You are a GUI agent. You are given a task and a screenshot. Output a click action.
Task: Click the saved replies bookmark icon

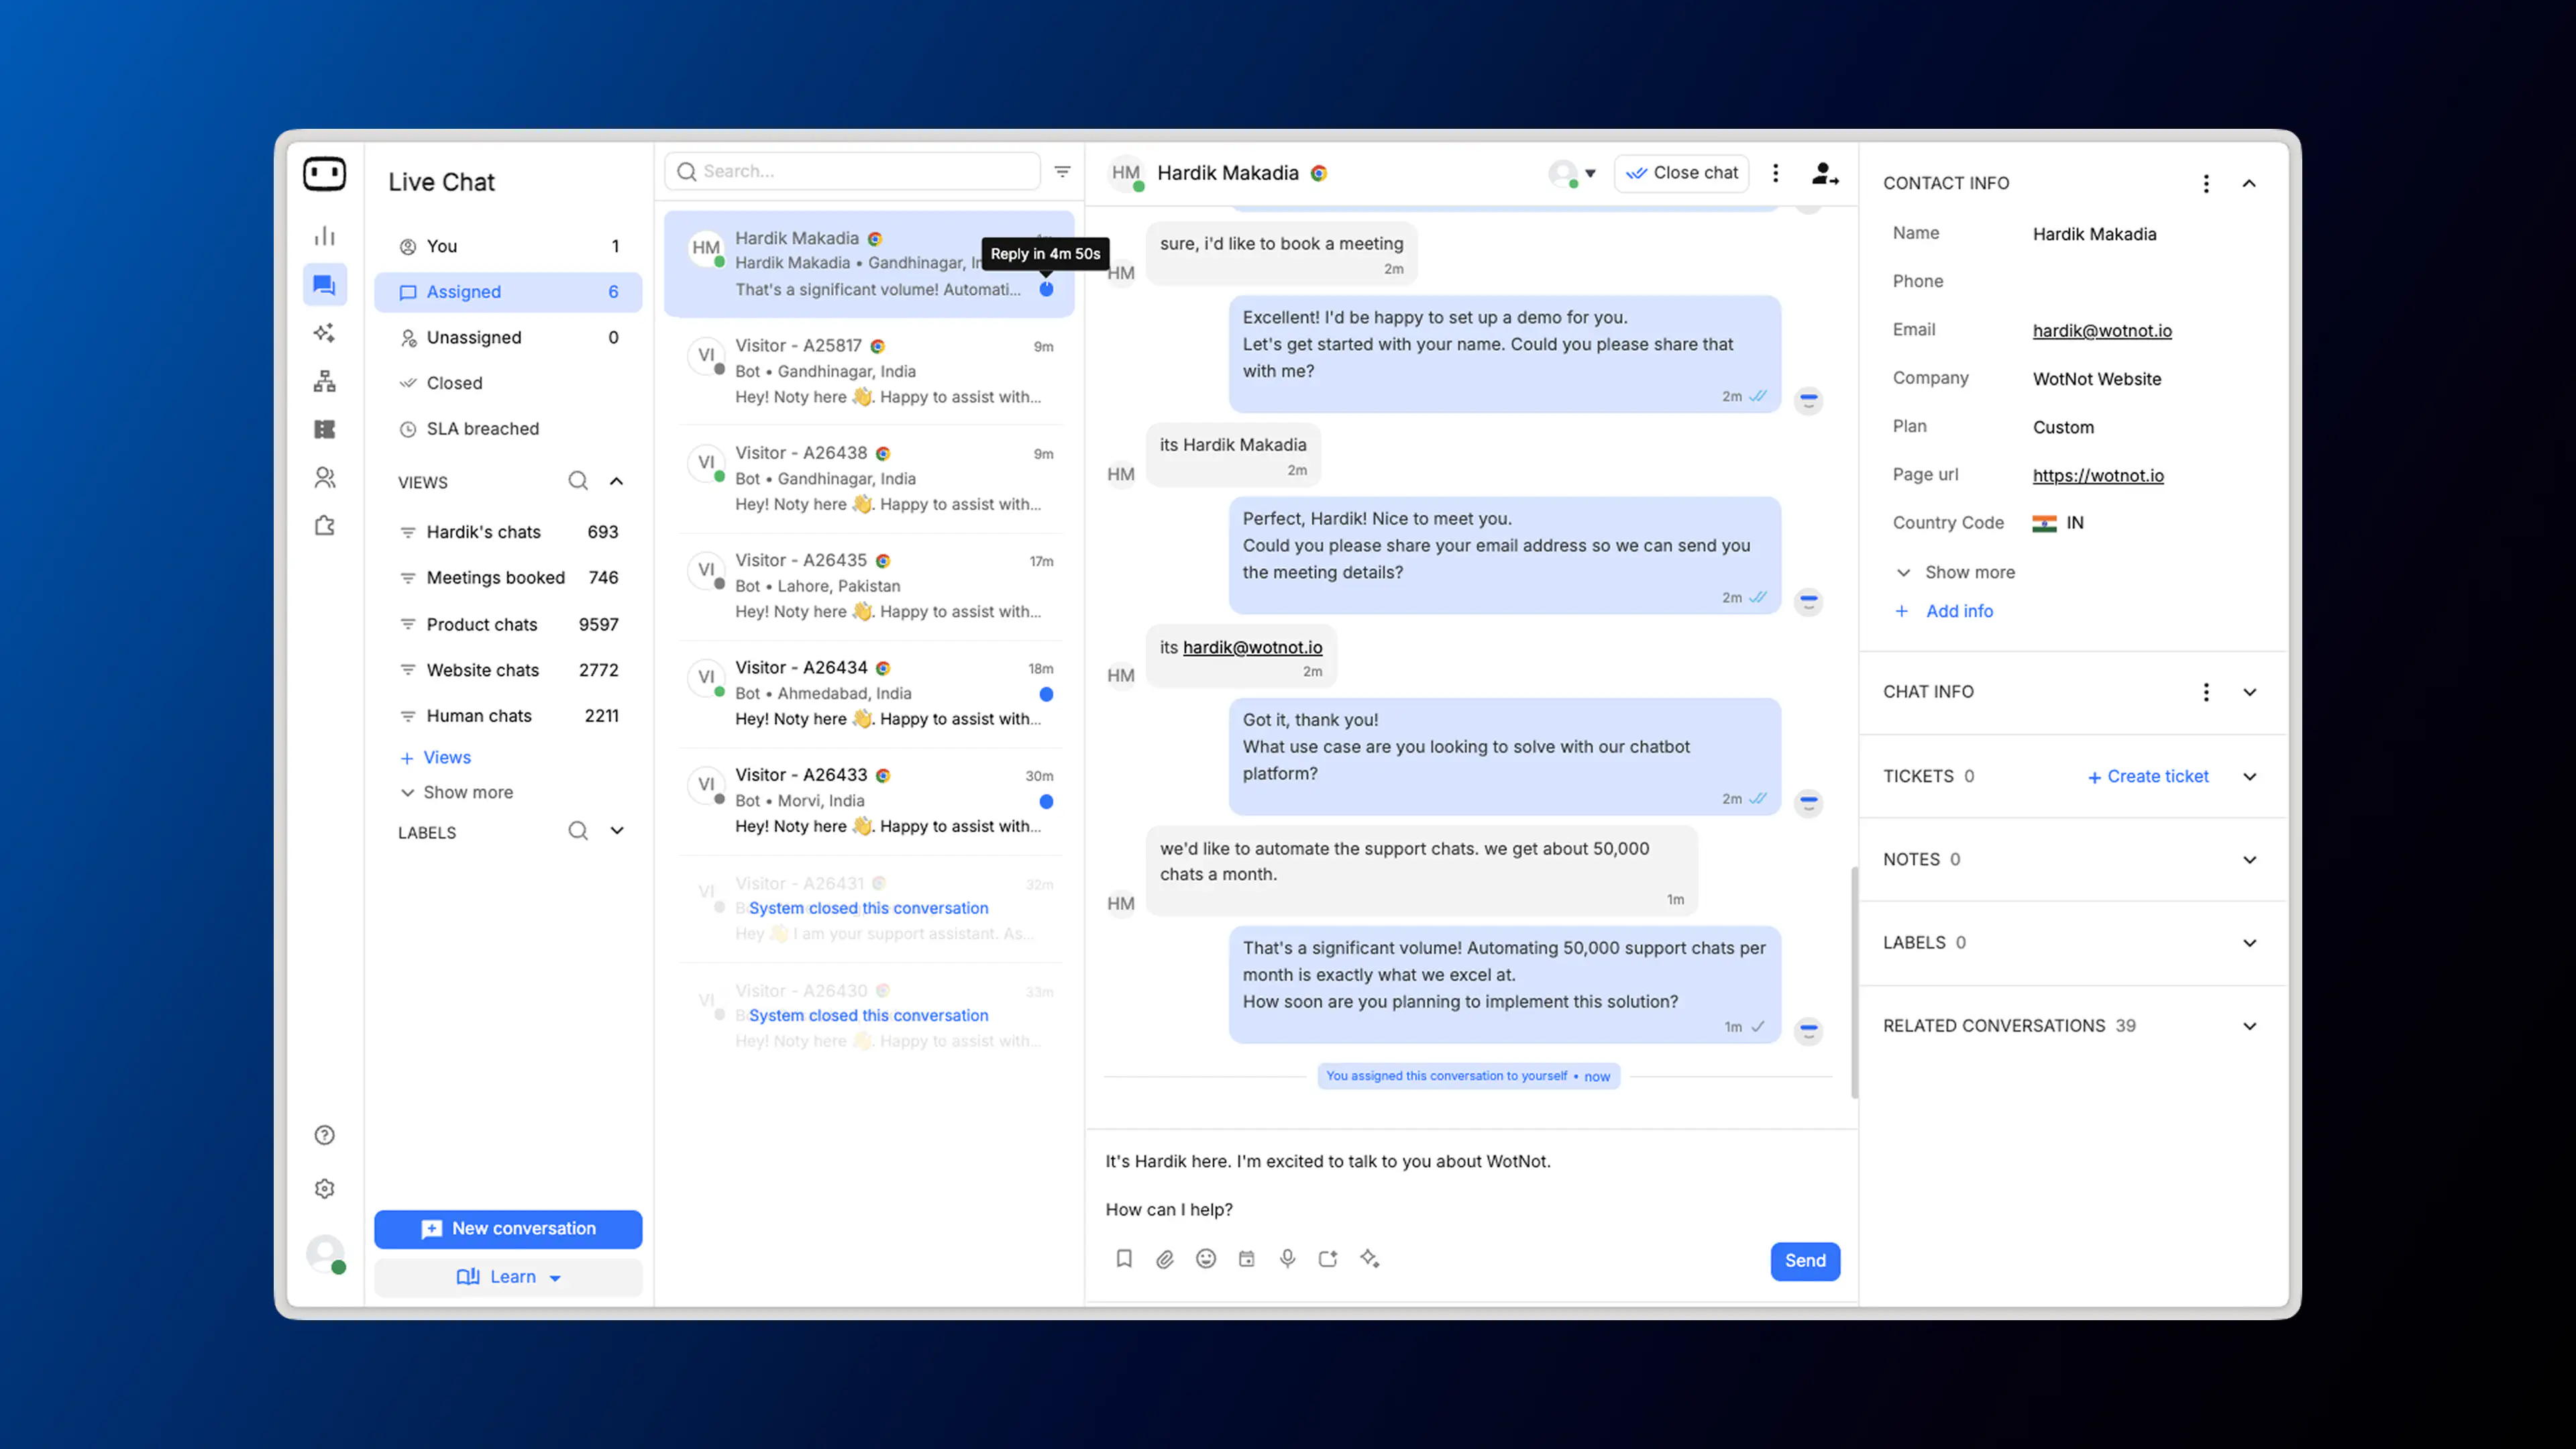(x=1124, y=1259)
